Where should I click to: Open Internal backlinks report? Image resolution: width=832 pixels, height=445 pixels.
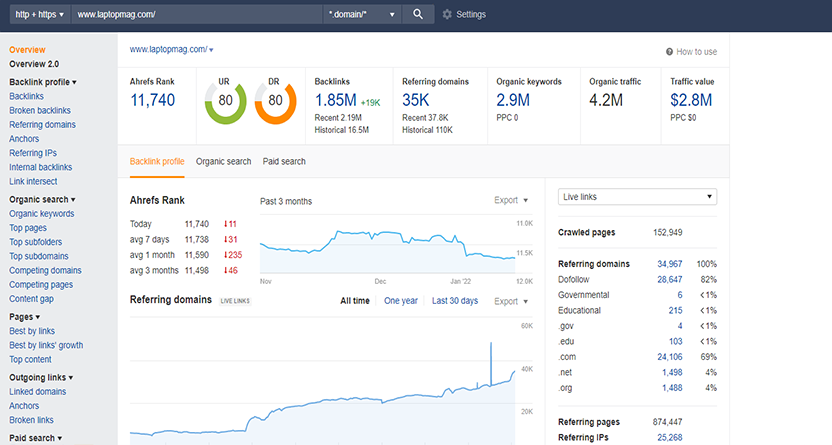pyautogui.click(x=40, y=167)
